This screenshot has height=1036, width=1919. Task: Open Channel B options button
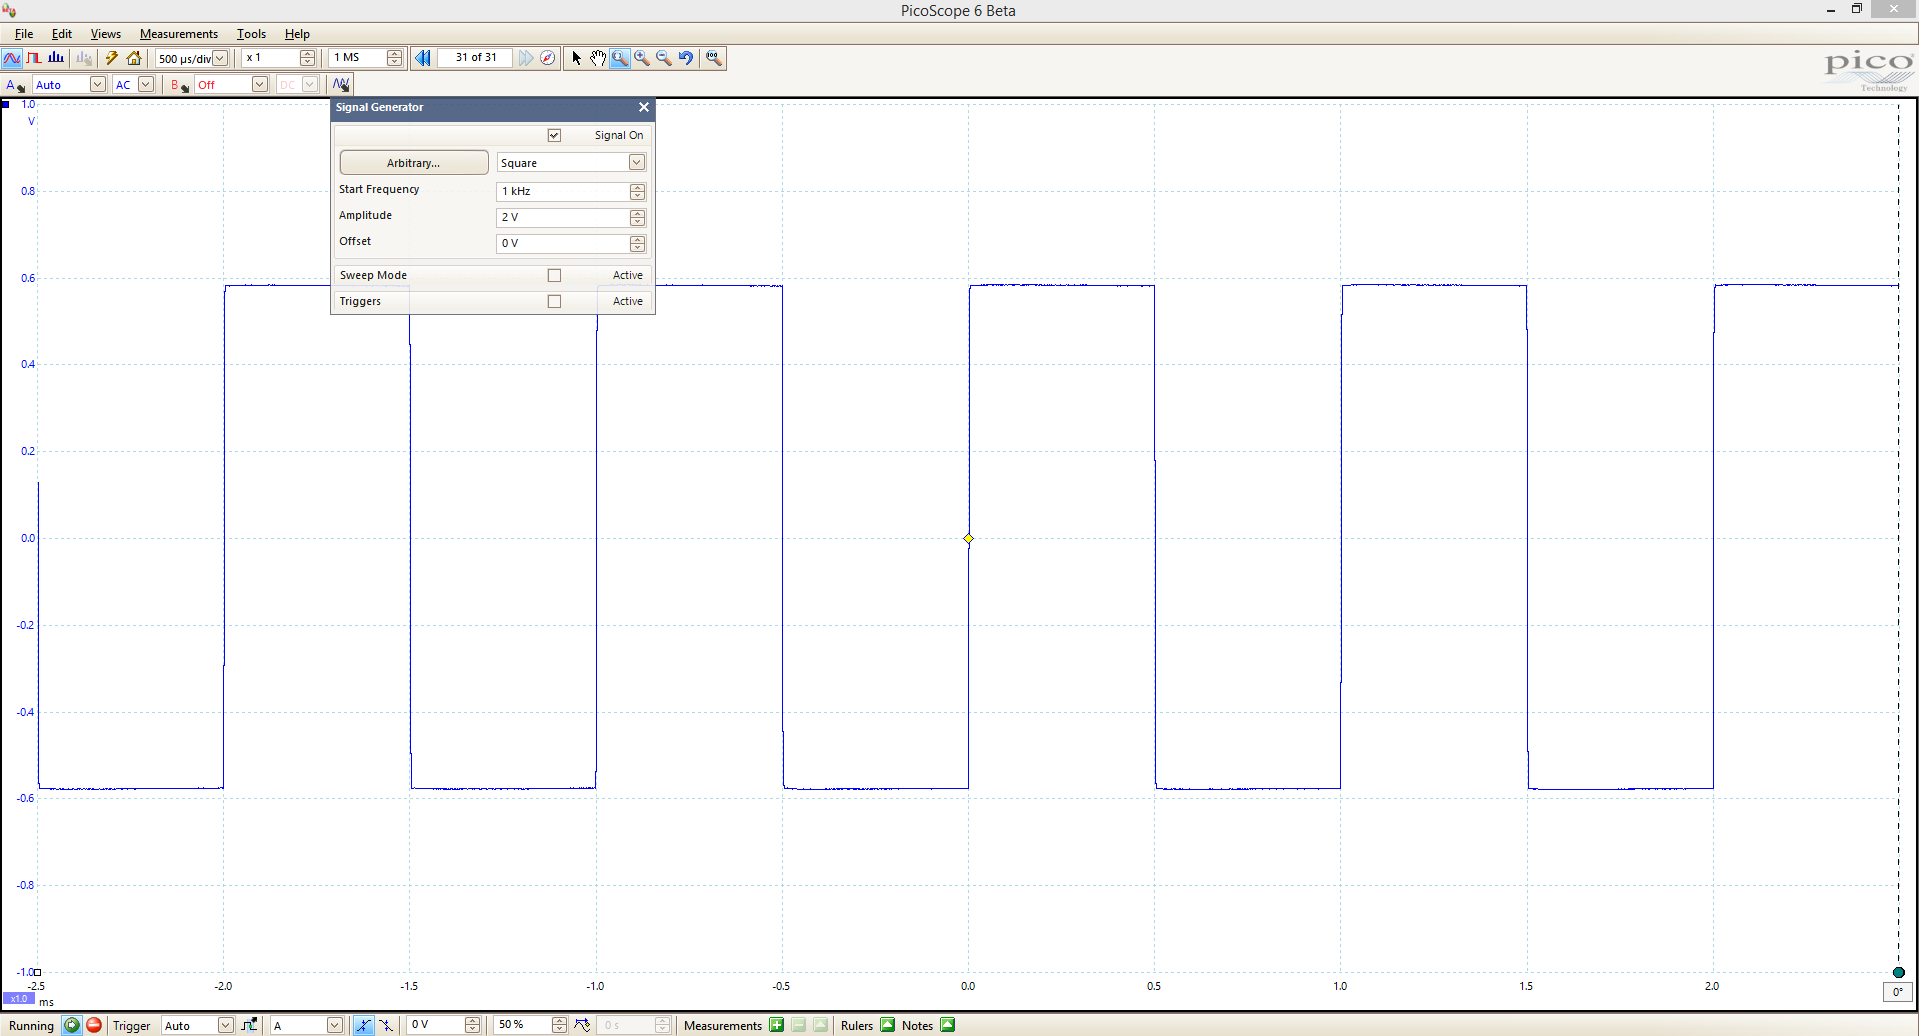[x=180, y=85]
